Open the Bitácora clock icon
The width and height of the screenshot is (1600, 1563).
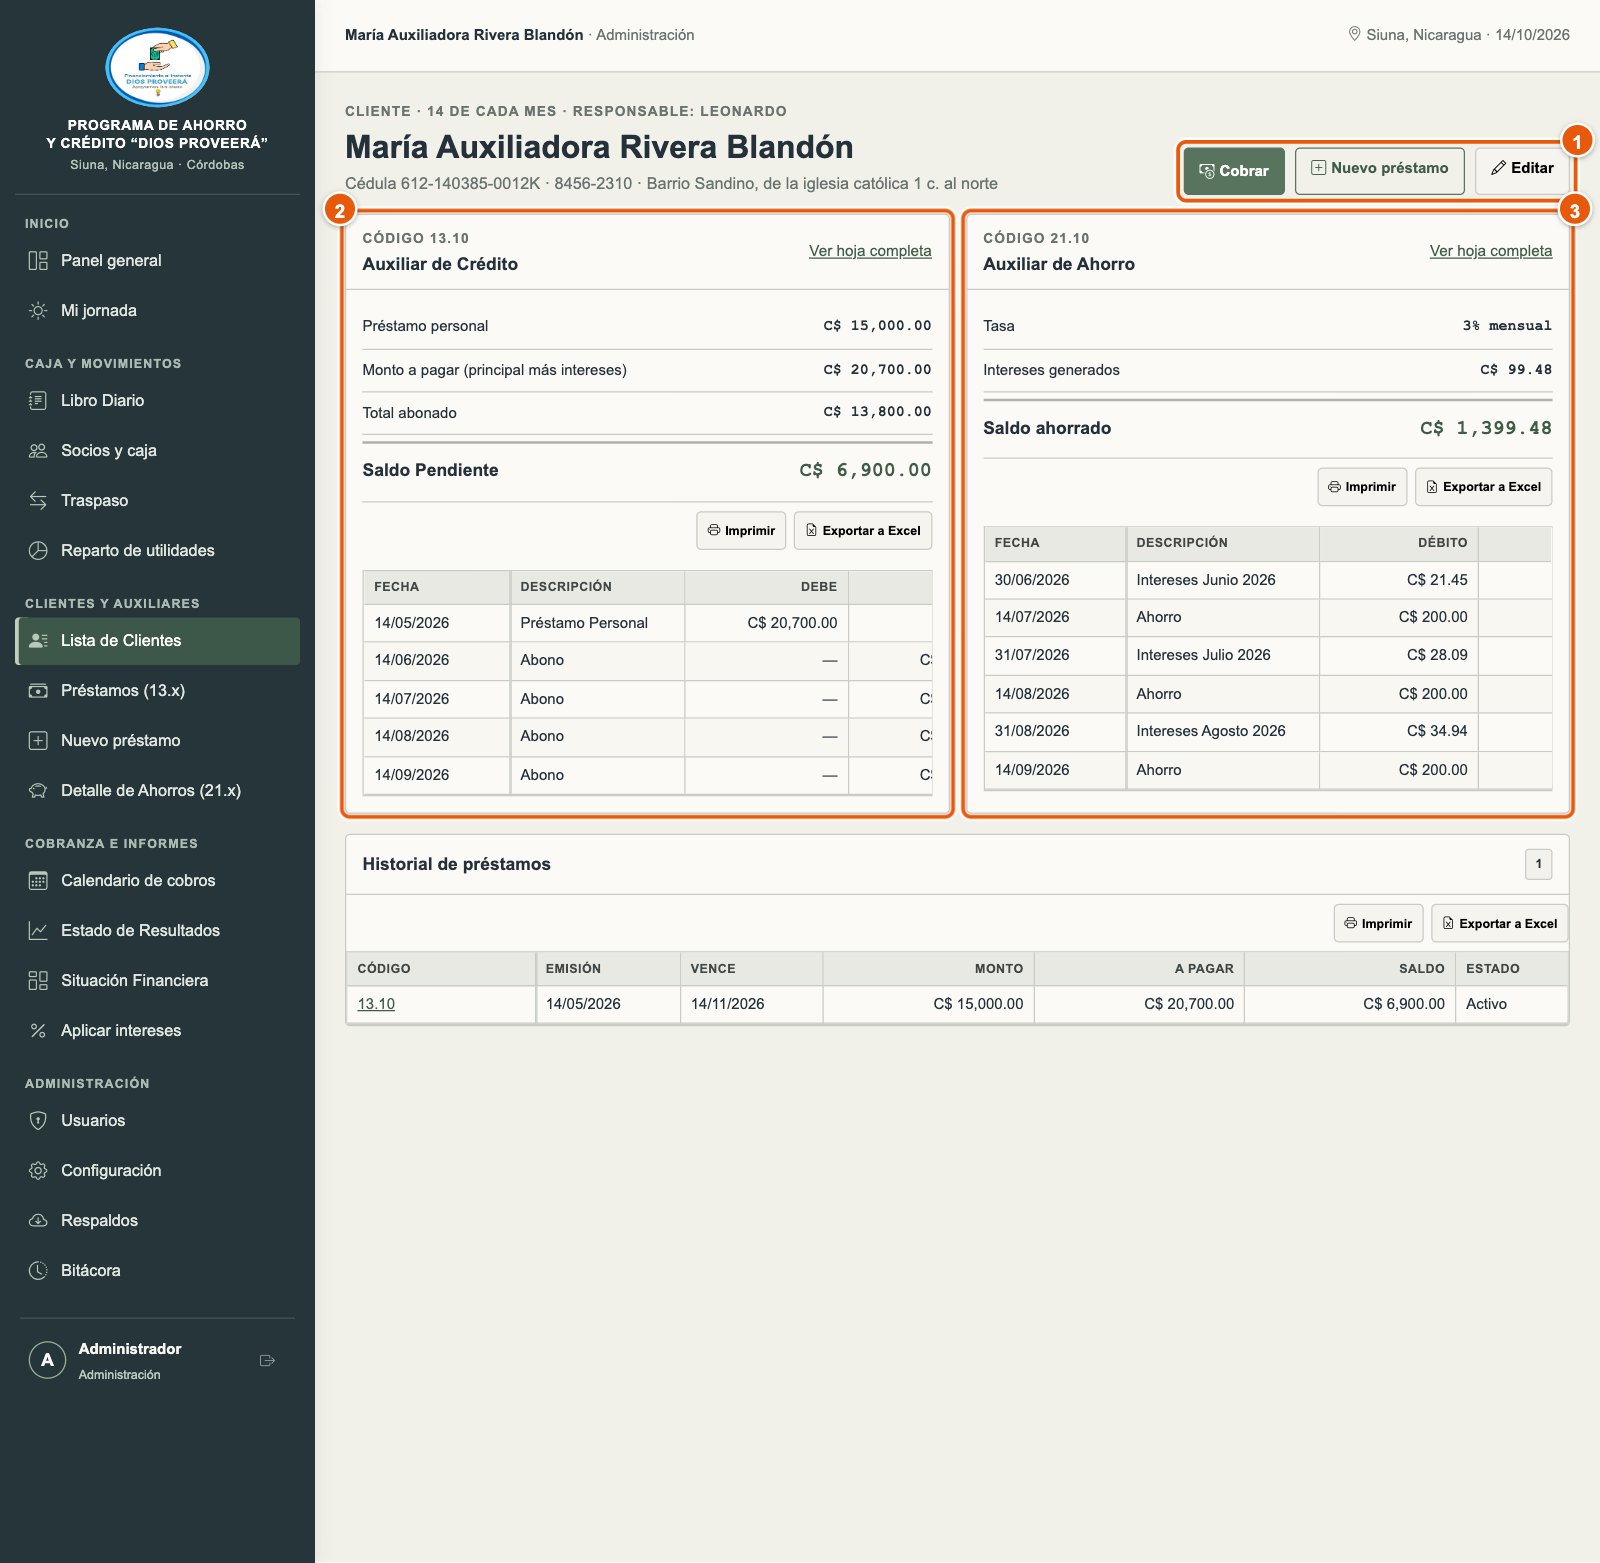click(x=38, y=1270)
